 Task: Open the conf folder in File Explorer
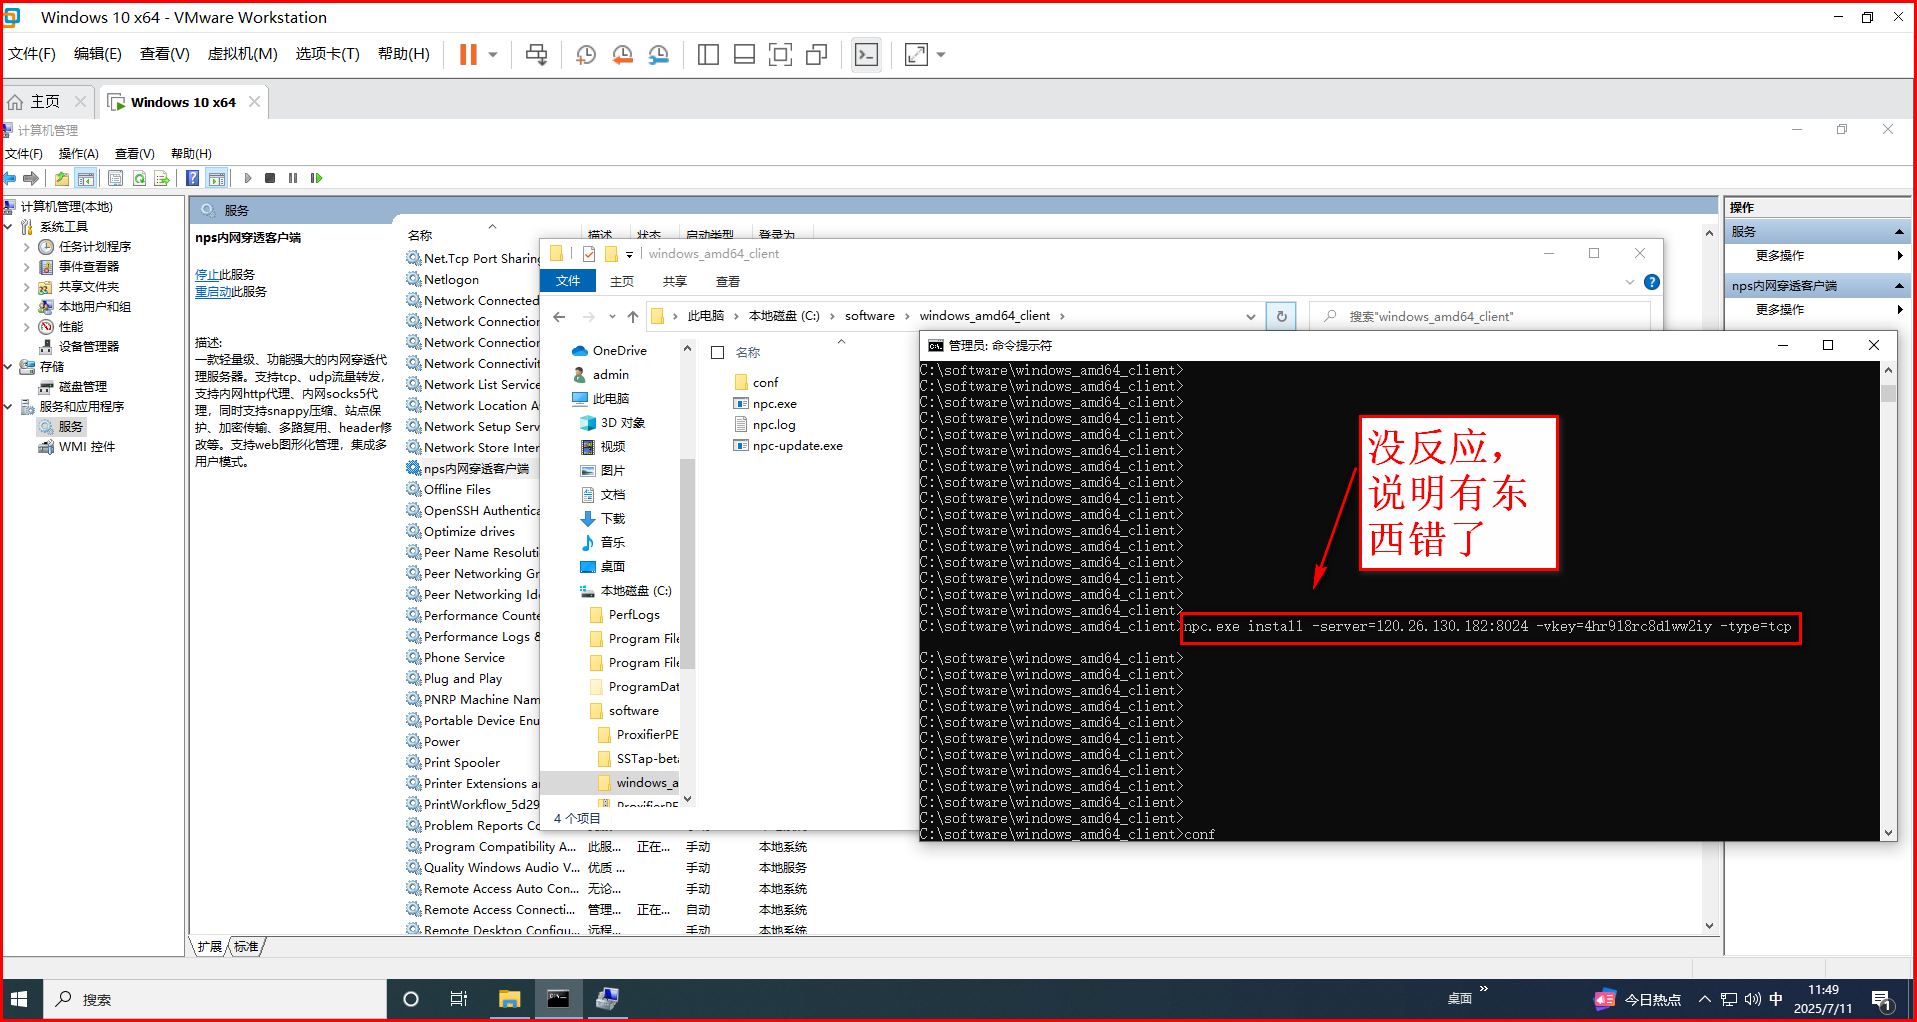pyautogui.click(x=765, y=383)
